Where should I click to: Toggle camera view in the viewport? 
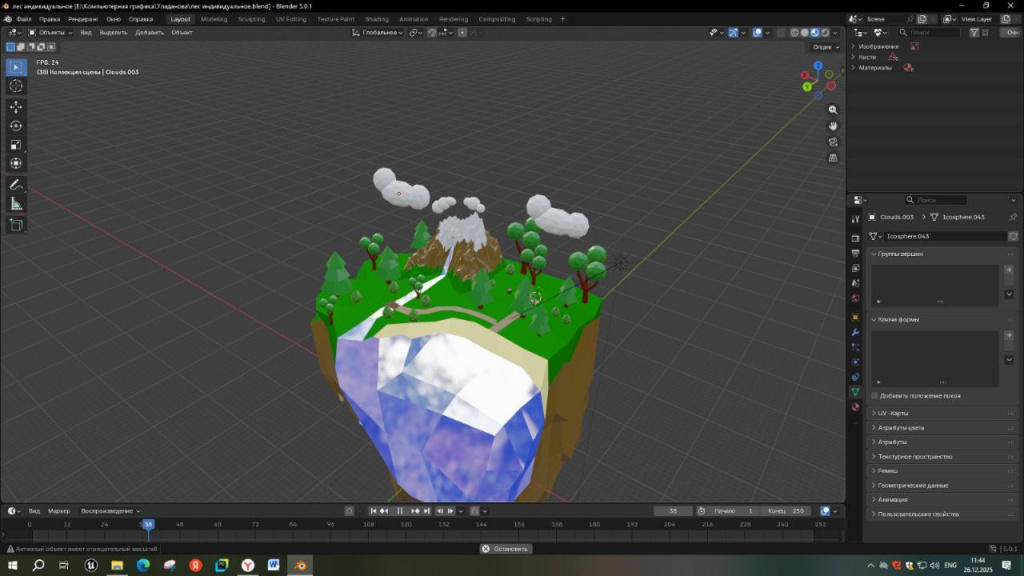pos(833,142)
